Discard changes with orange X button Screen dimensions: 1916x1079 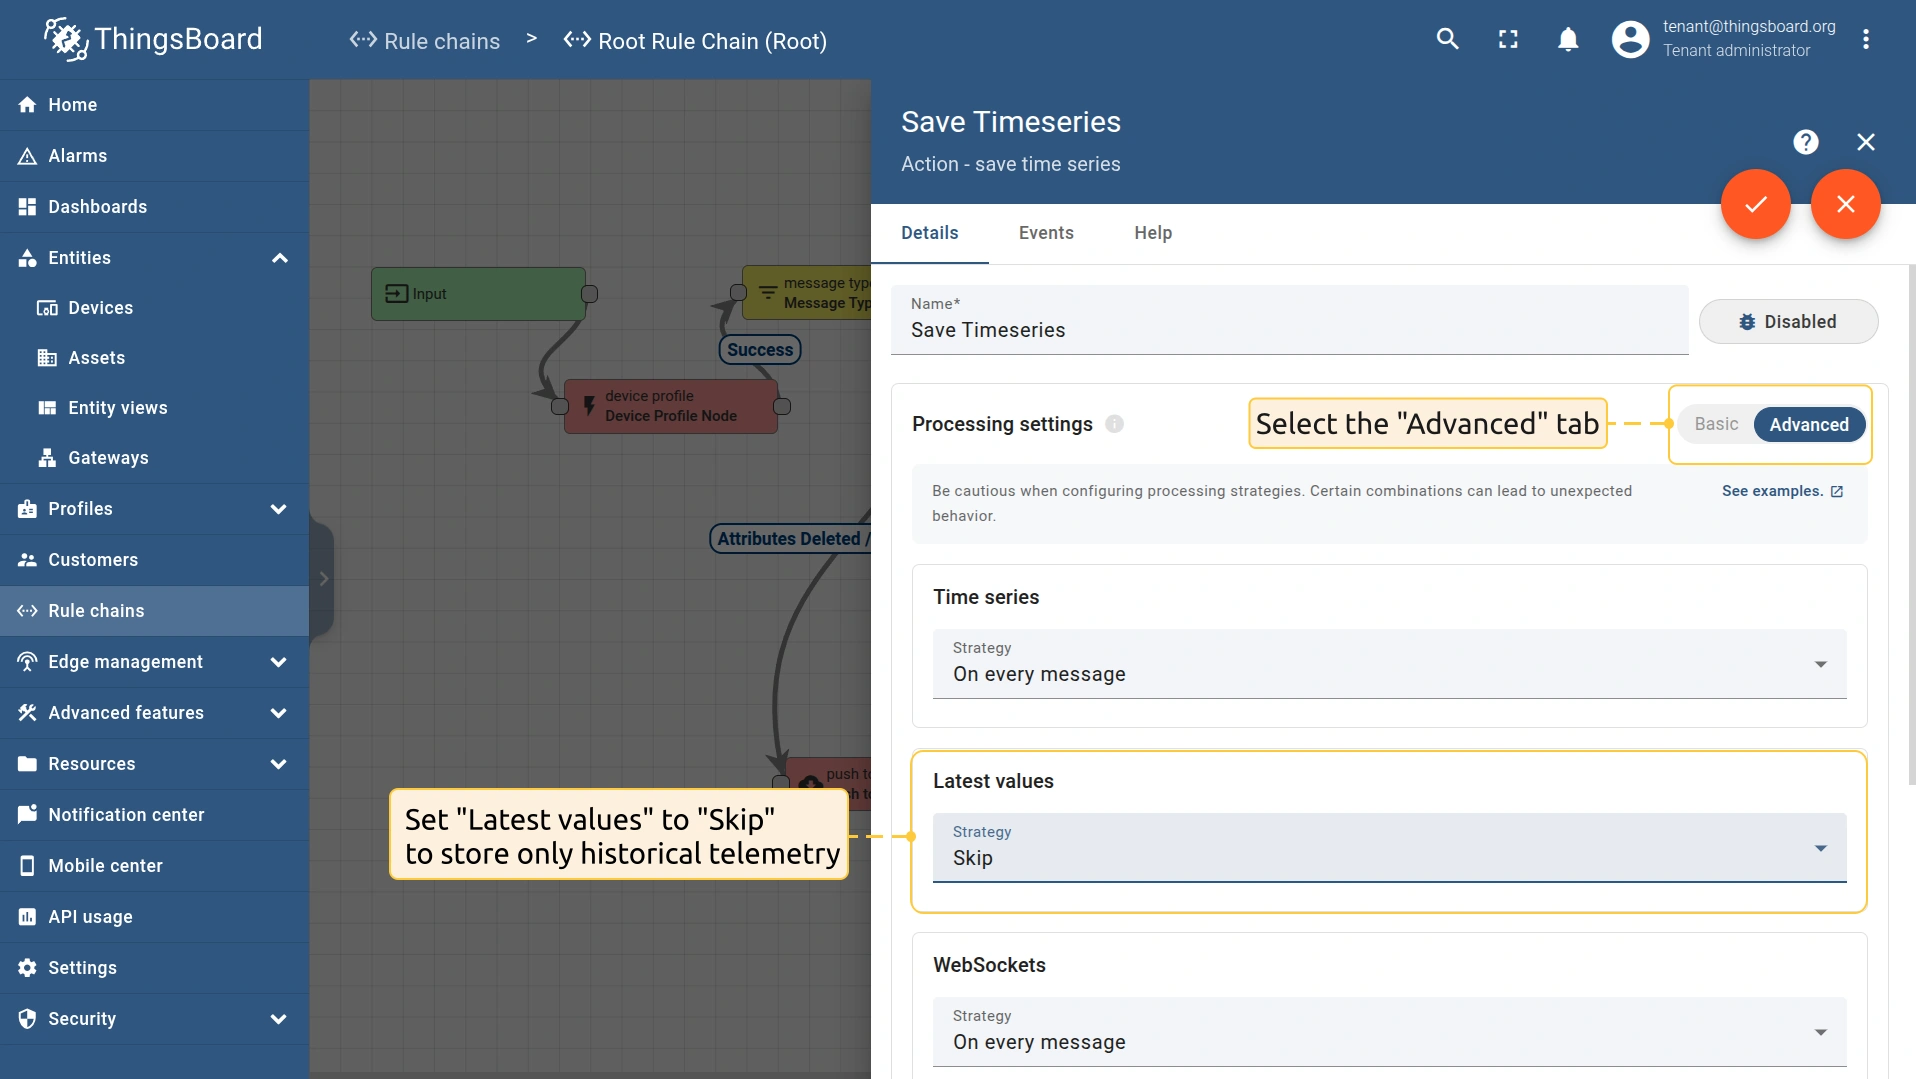[x=1845, y=204]
